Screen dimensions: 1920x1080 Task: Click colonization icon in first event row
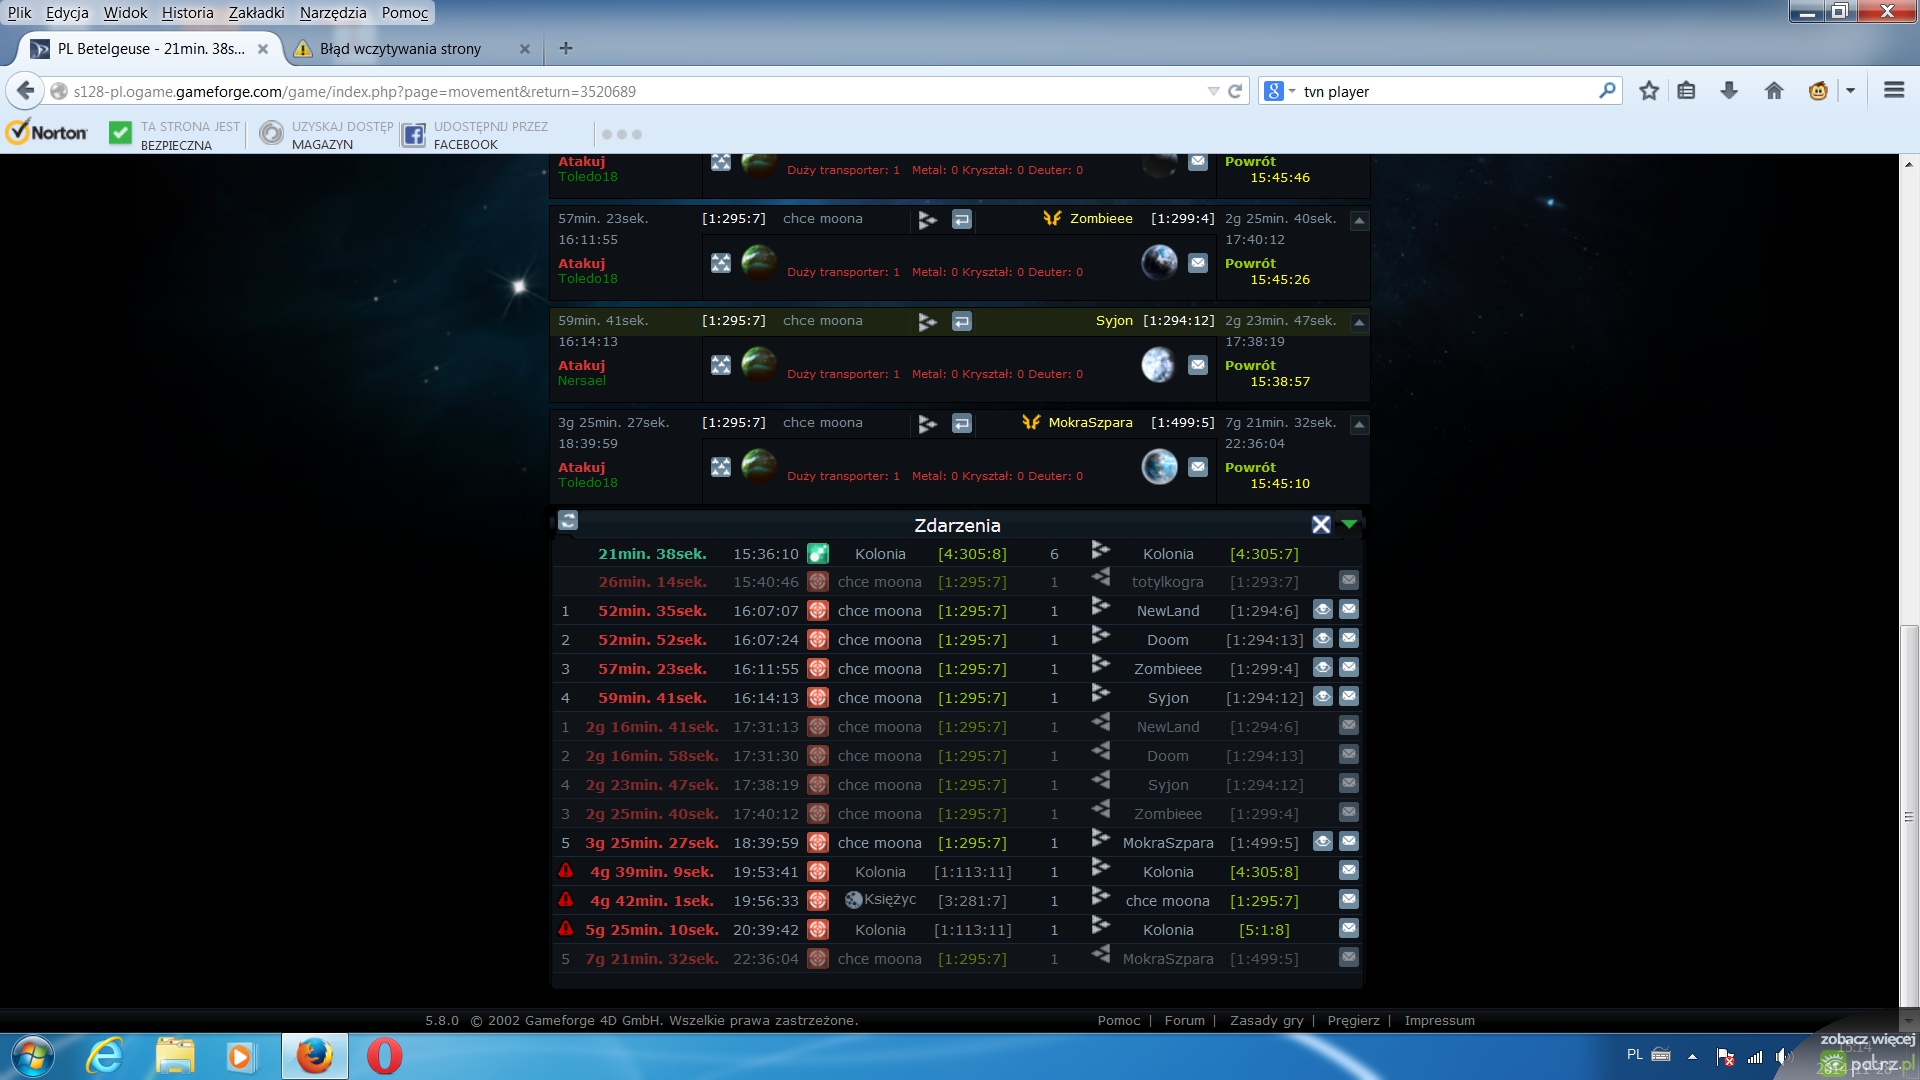[817, 553]
